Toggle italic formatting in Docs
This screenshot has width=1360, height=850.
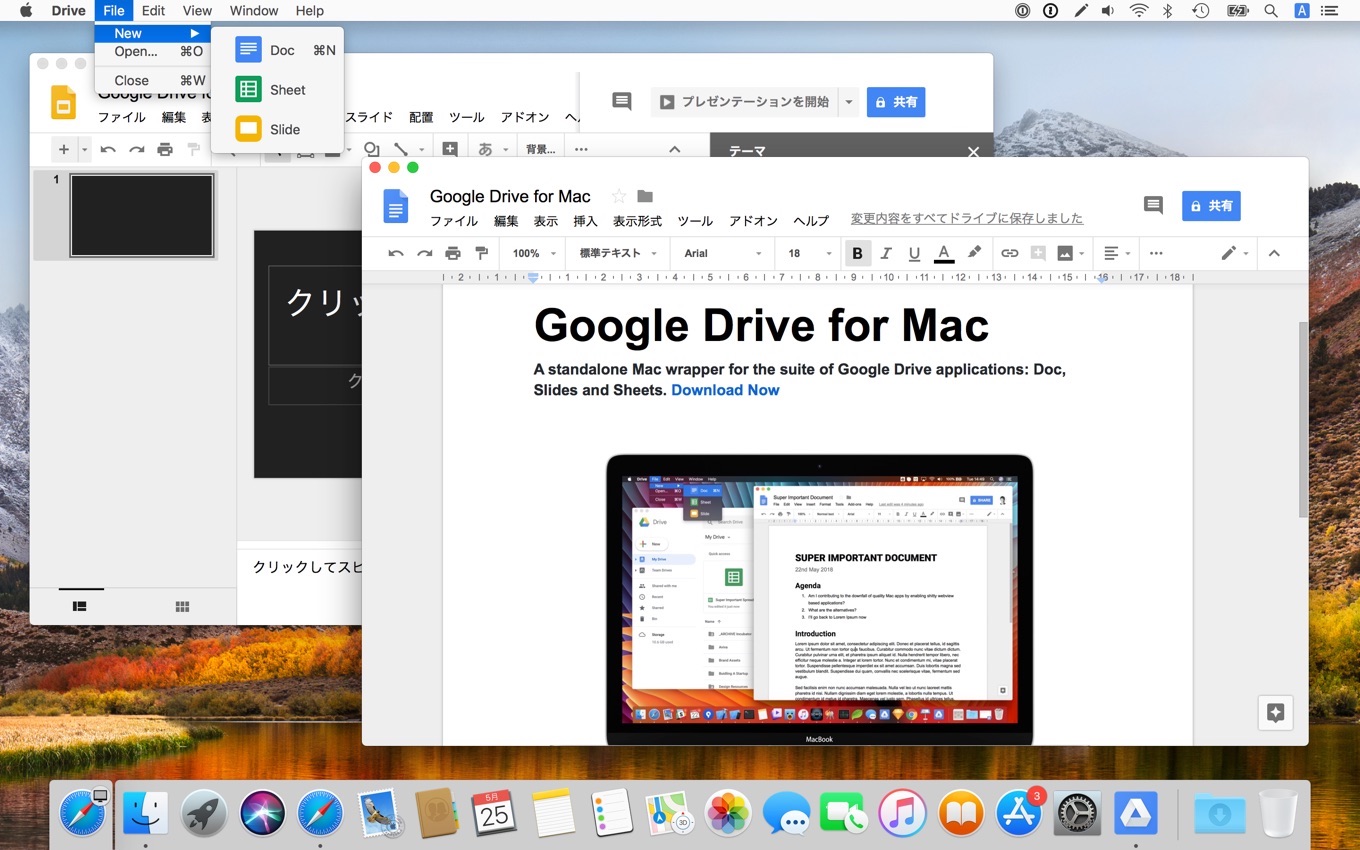(885, 253)
